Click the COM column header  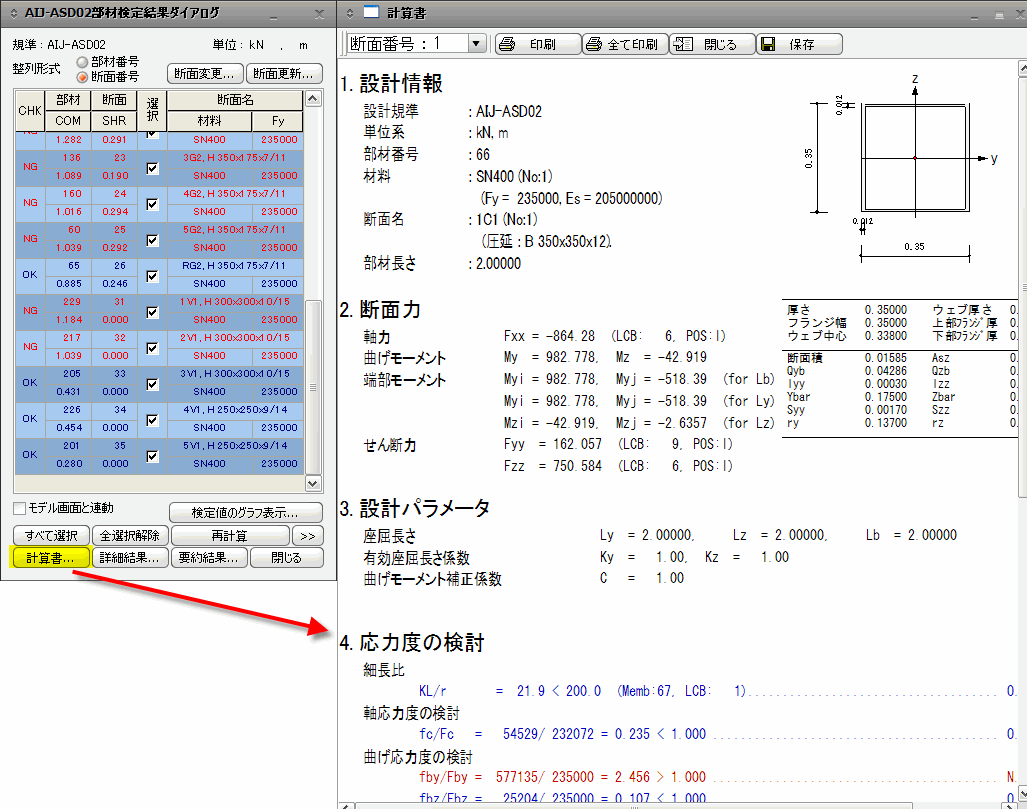click(x=68, y=121)
